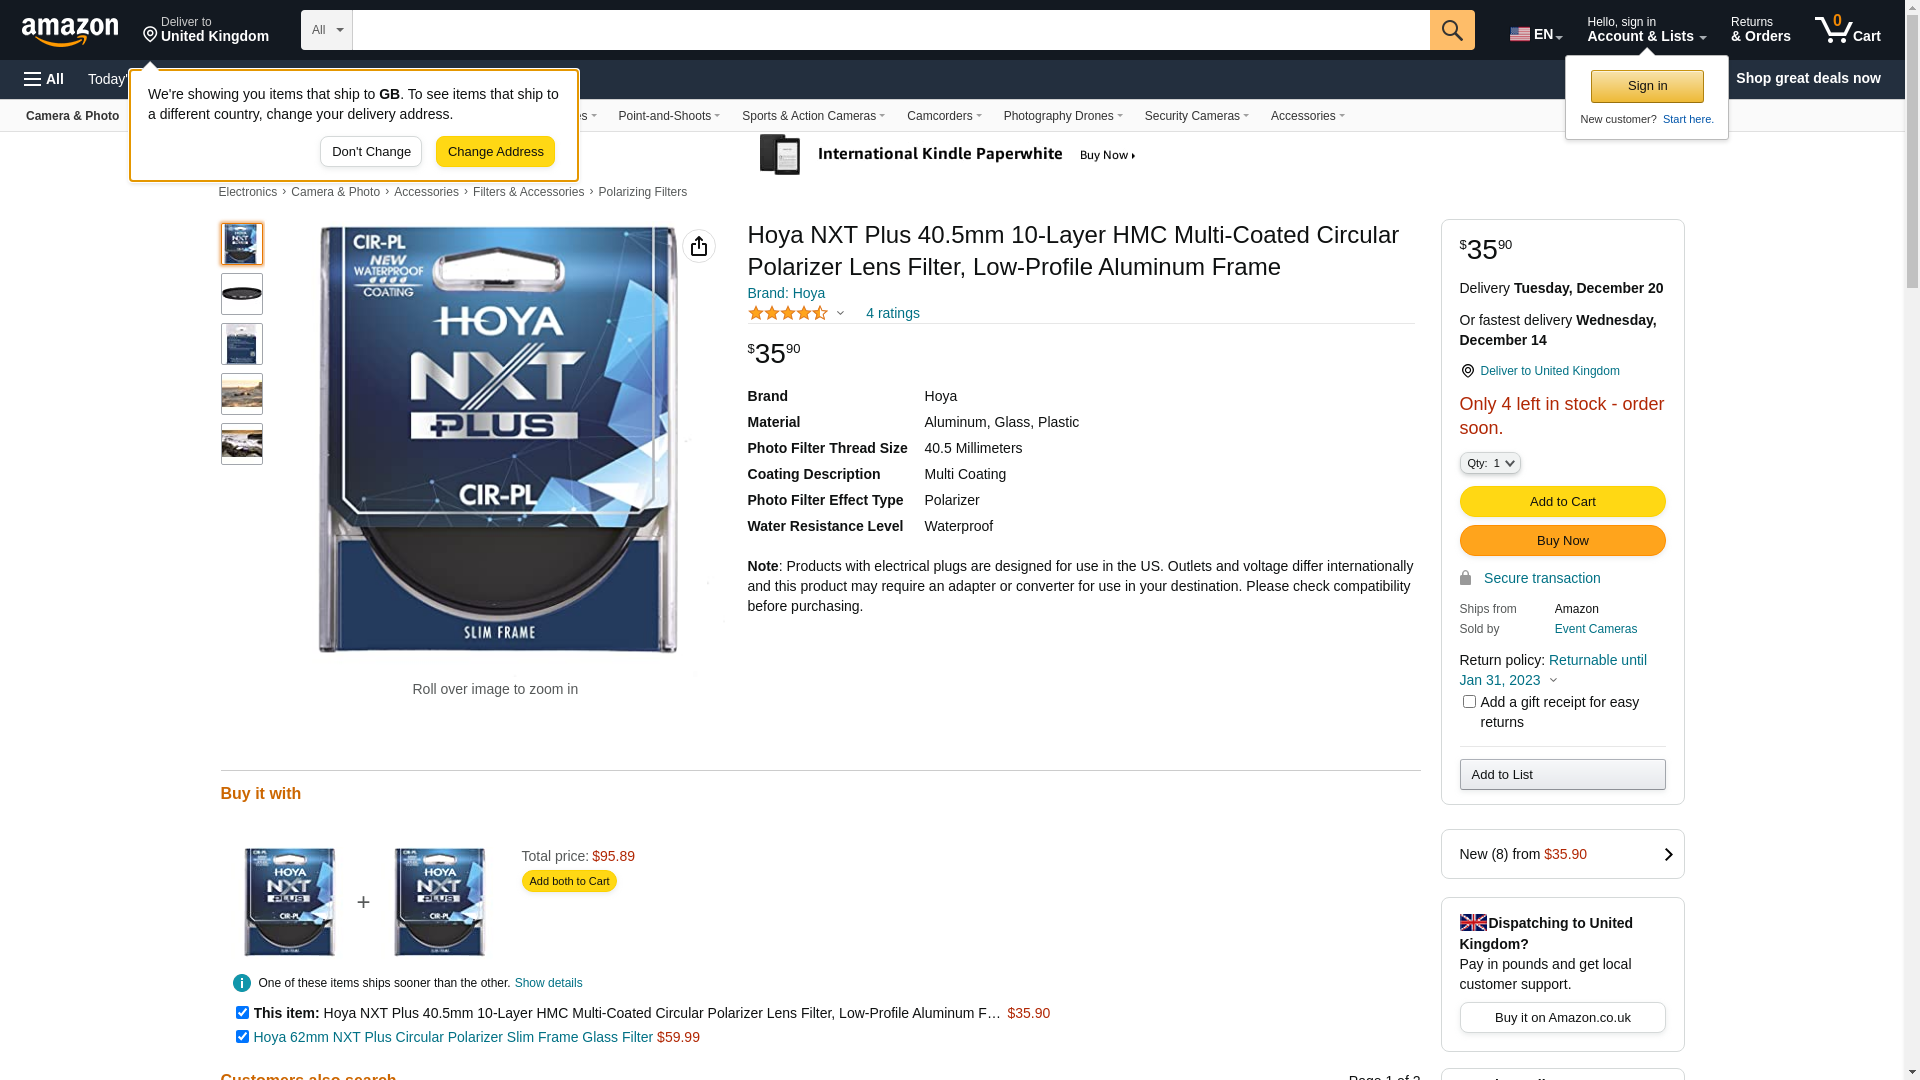
Task: Click the Amazon logo
Action: point(70,32)
